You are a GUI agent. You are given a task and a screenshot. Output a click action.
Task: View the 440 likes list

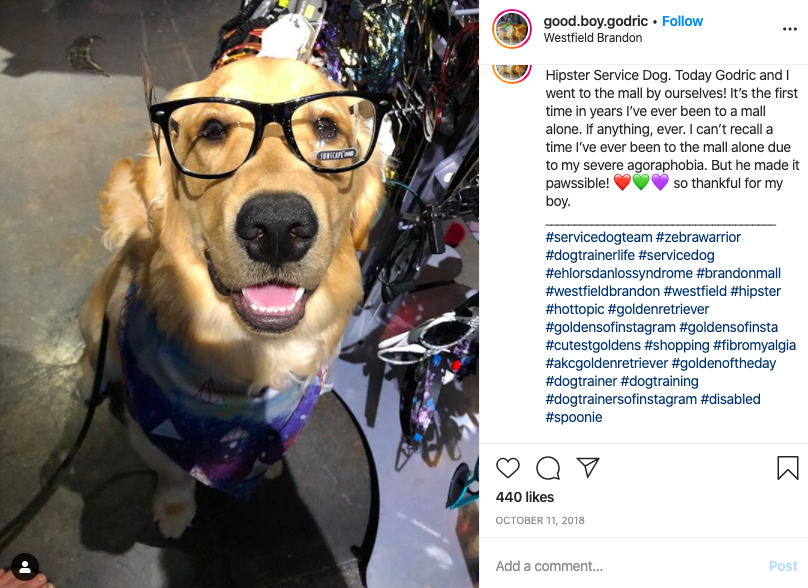click(525, 497)
